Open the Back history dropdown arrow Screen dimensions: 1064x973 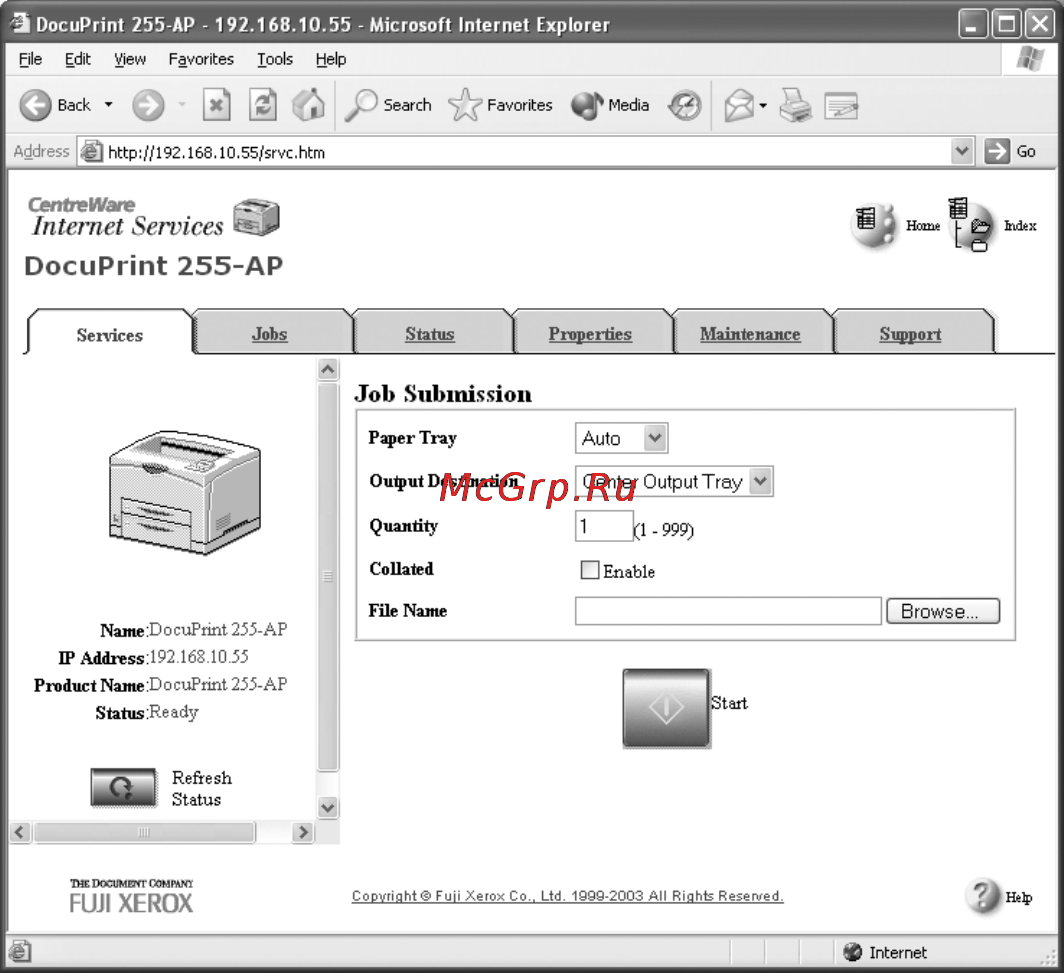tap(109, 105)
